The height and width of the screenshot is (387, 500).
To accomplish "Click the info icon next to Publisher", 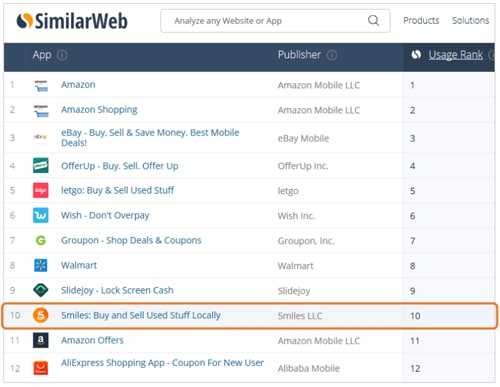I will pyautogui.click(x=331, y=55).
